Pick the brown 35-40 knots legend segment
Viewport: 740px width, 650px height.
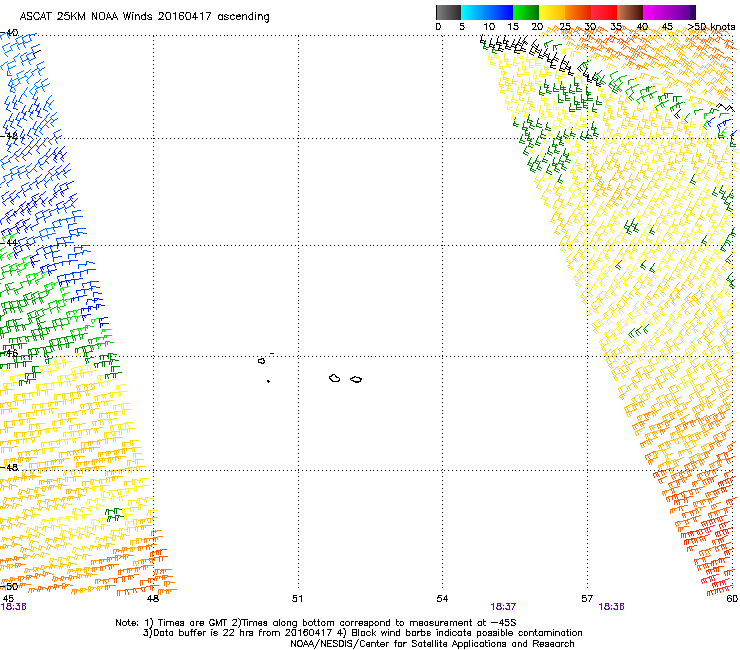click(630, 12)
